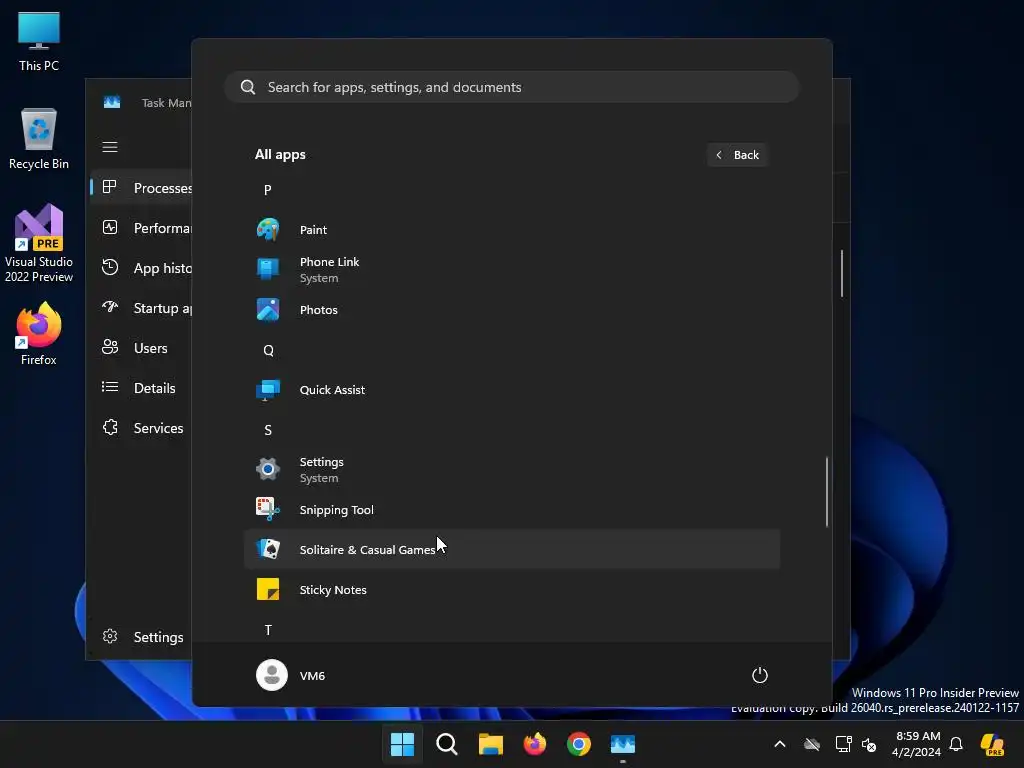Launch Firefox from the taskbar
The image size is (1024, 768).
click(x=535, y=744)
